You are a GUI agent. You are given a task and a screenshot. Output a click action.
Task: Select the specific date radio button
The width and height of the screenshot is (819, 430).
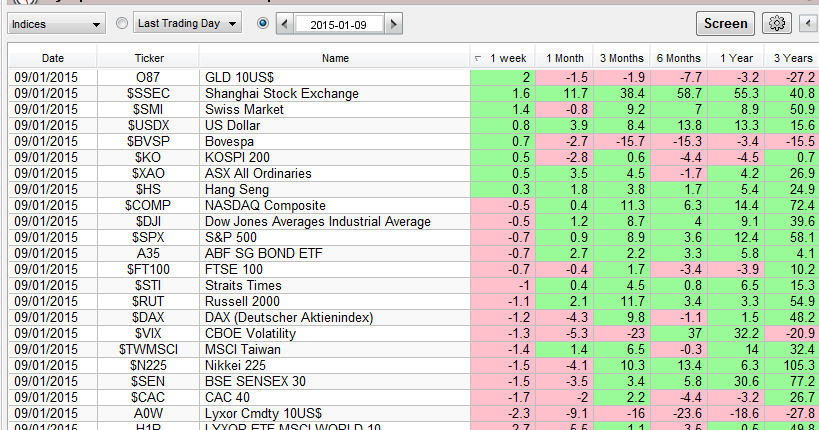point(263,23)
